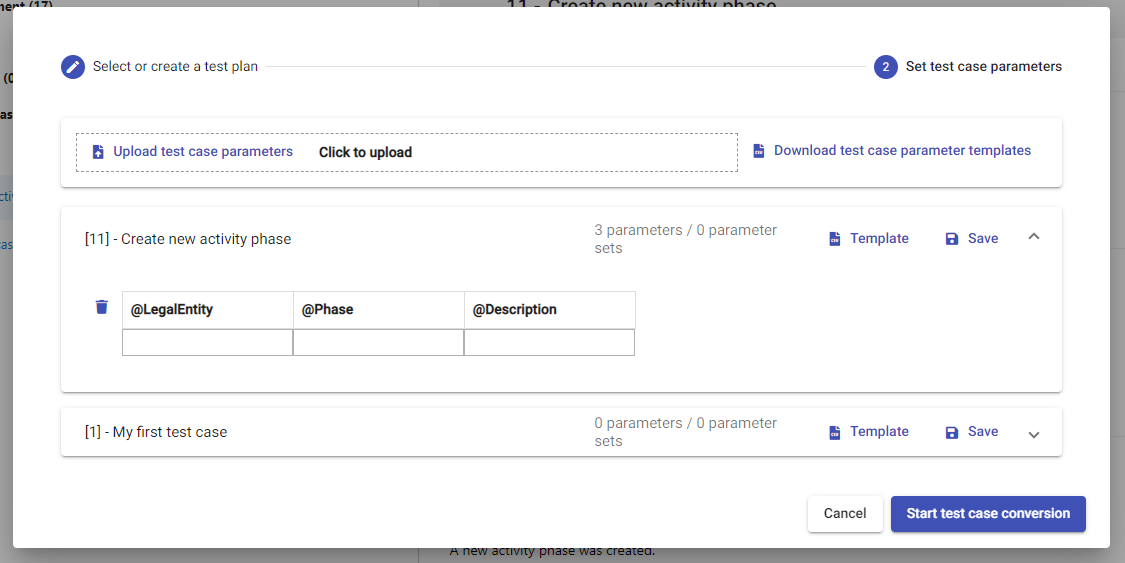Collapse the Create new activity phase panel
1125x563 pixels.
[1034, 237]
